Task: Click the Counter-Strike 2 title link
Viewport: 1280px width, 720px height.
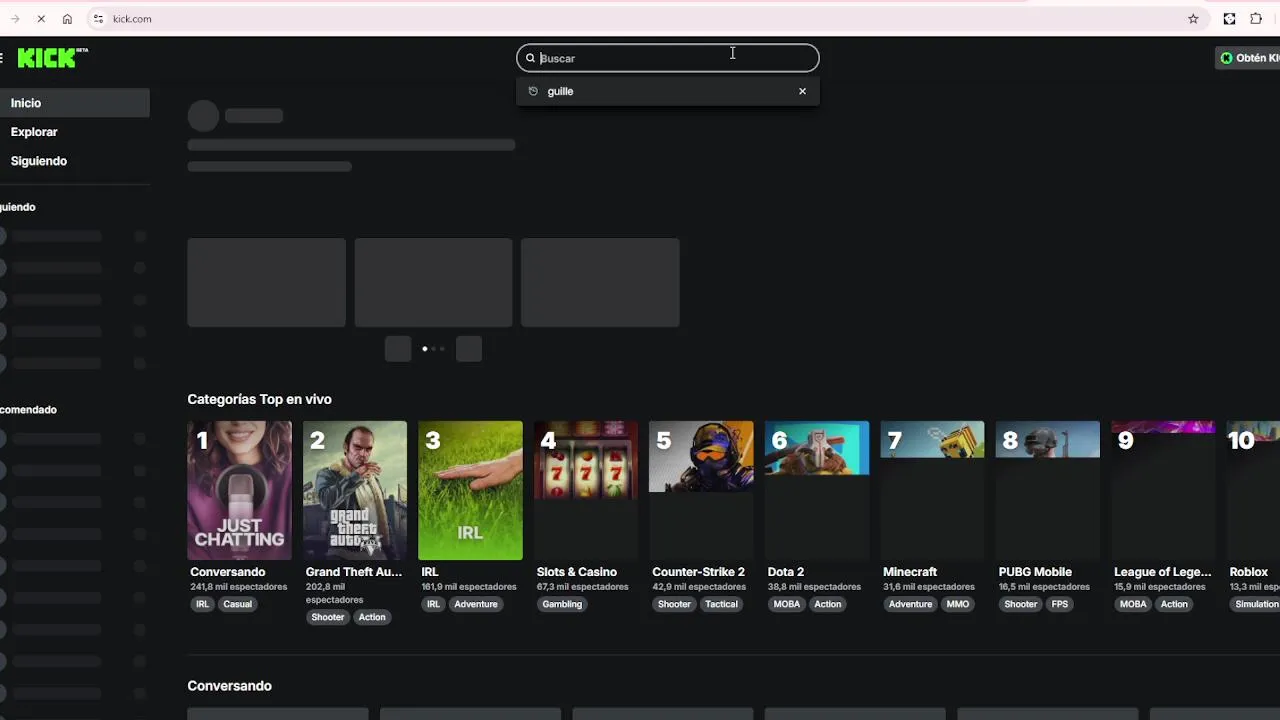Action: pos(698,572)
